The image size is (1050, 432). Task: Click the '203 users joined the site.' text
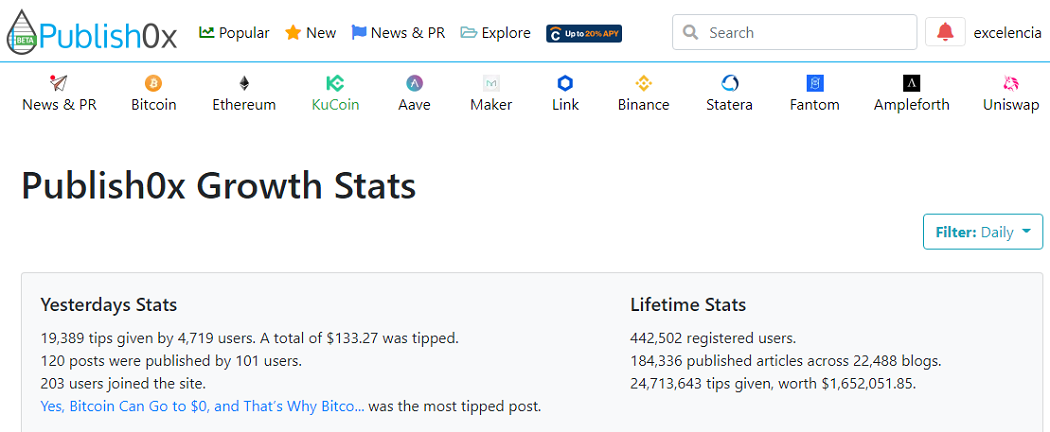pyautogui.click(x=123, y=384)
